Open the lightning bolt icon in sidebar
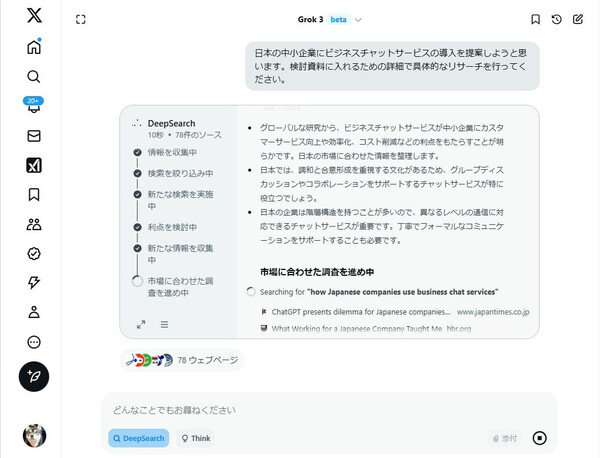The width and height of the screenshot is (600, 458). click(34, 282)
